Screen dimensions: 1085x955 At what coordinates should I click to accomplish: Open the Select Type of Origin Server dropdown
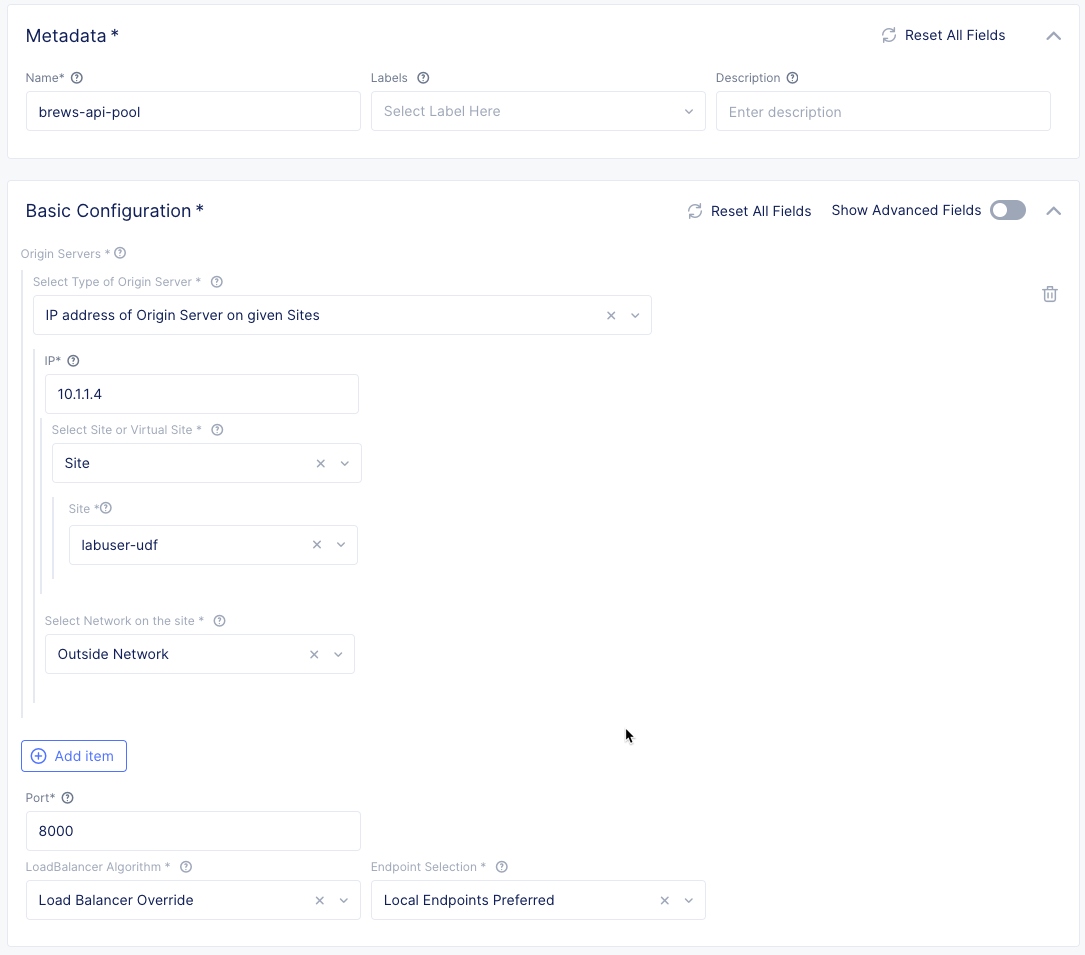635,315
